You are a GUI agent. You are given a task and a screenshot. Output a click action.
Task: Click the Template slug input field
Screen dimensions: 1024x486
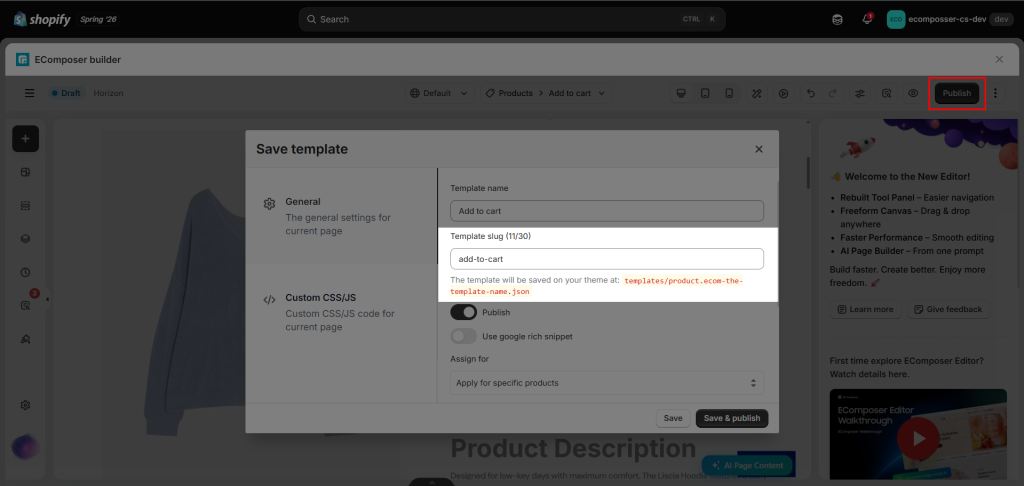pyautogui.click(x=607, y=259)
